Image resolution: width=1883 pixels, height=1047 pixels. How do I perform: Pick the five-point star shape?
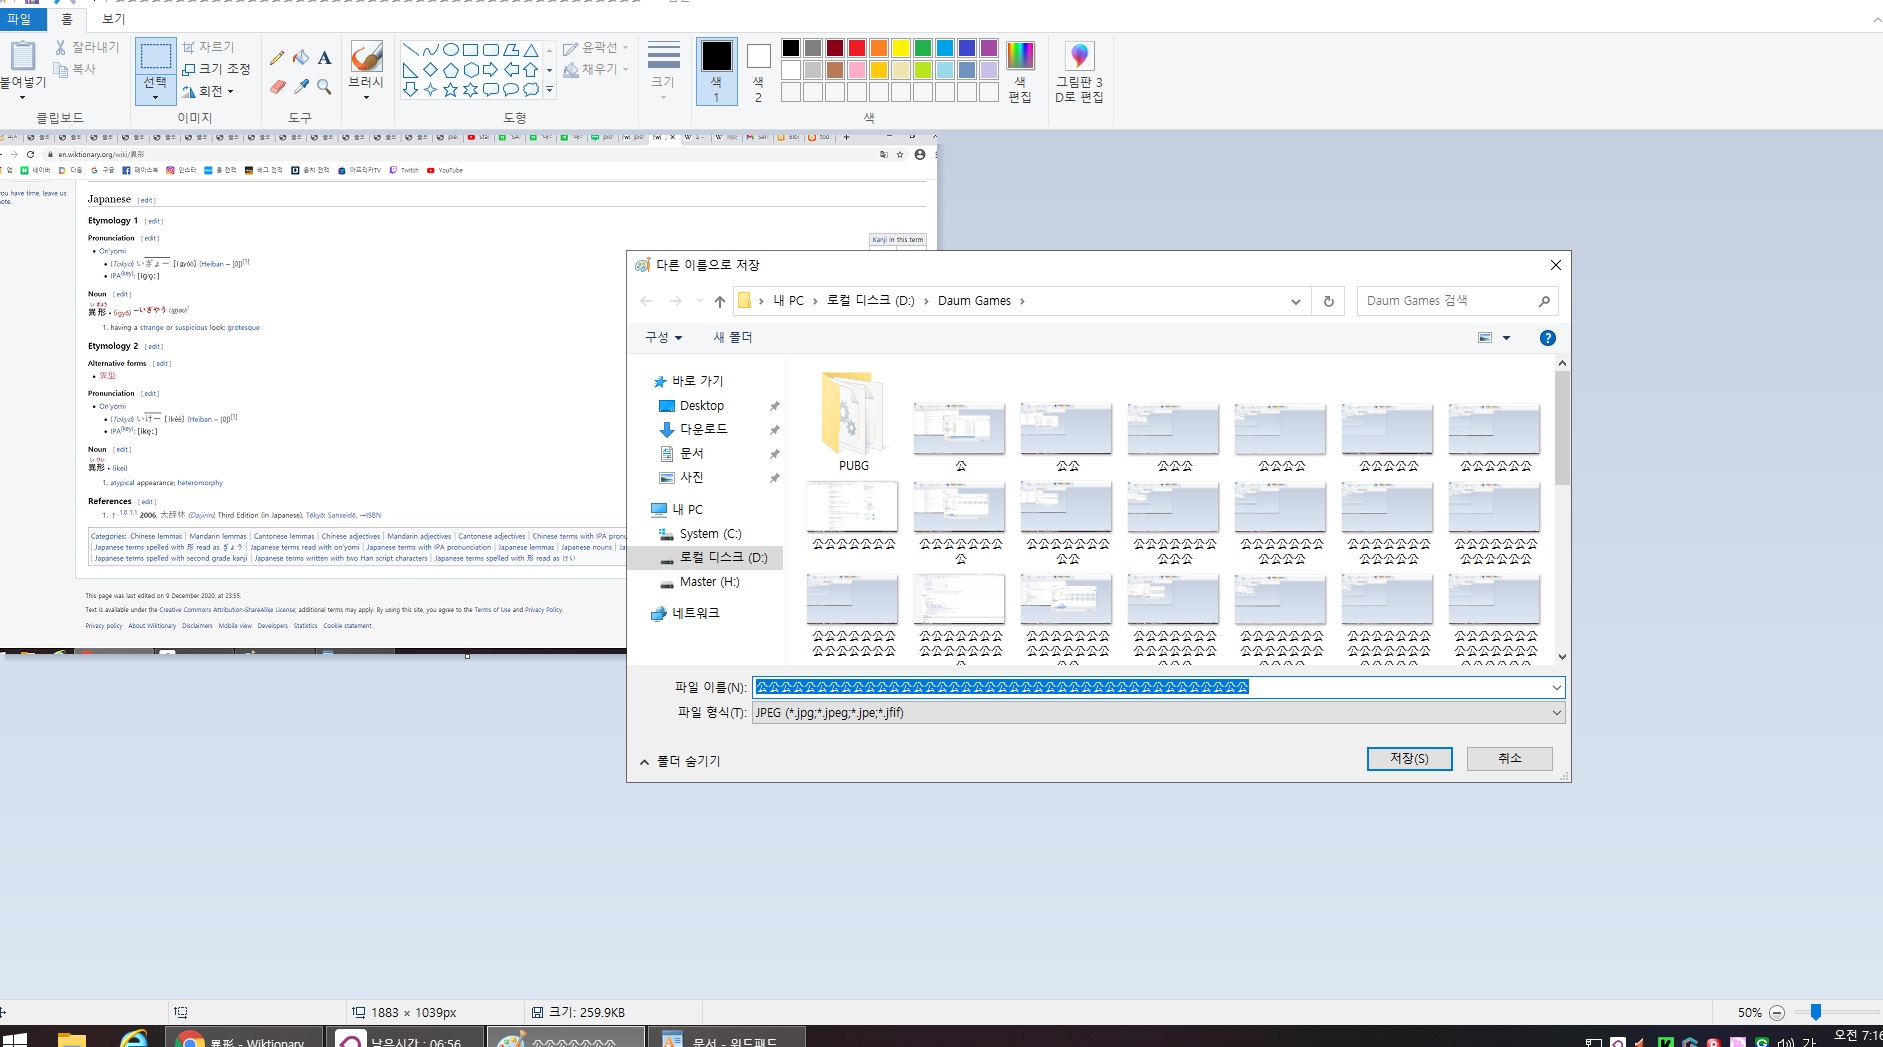(x=450, y=89)
